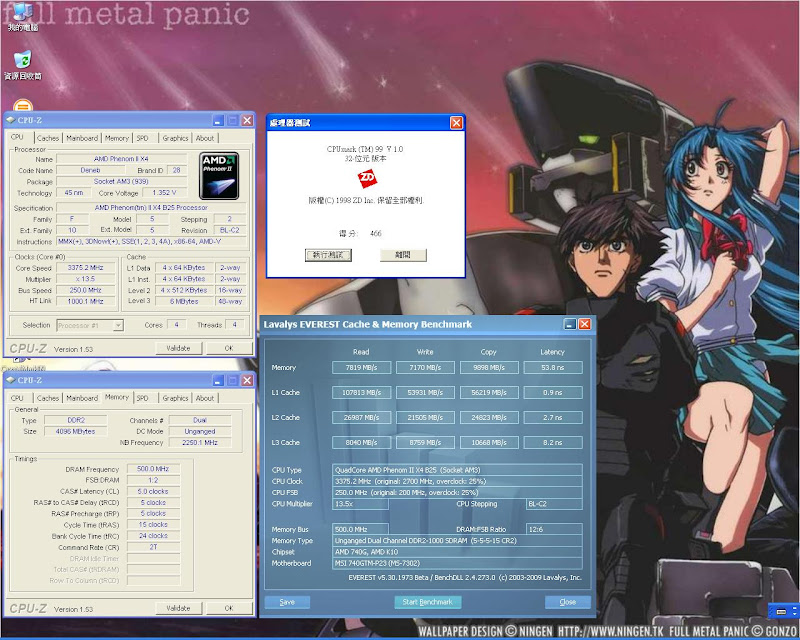Image resolution: width=800 pixels, height=640 pixels.
Task: Click Start Benchmark in EVEREST
Action: coord(428,602)
